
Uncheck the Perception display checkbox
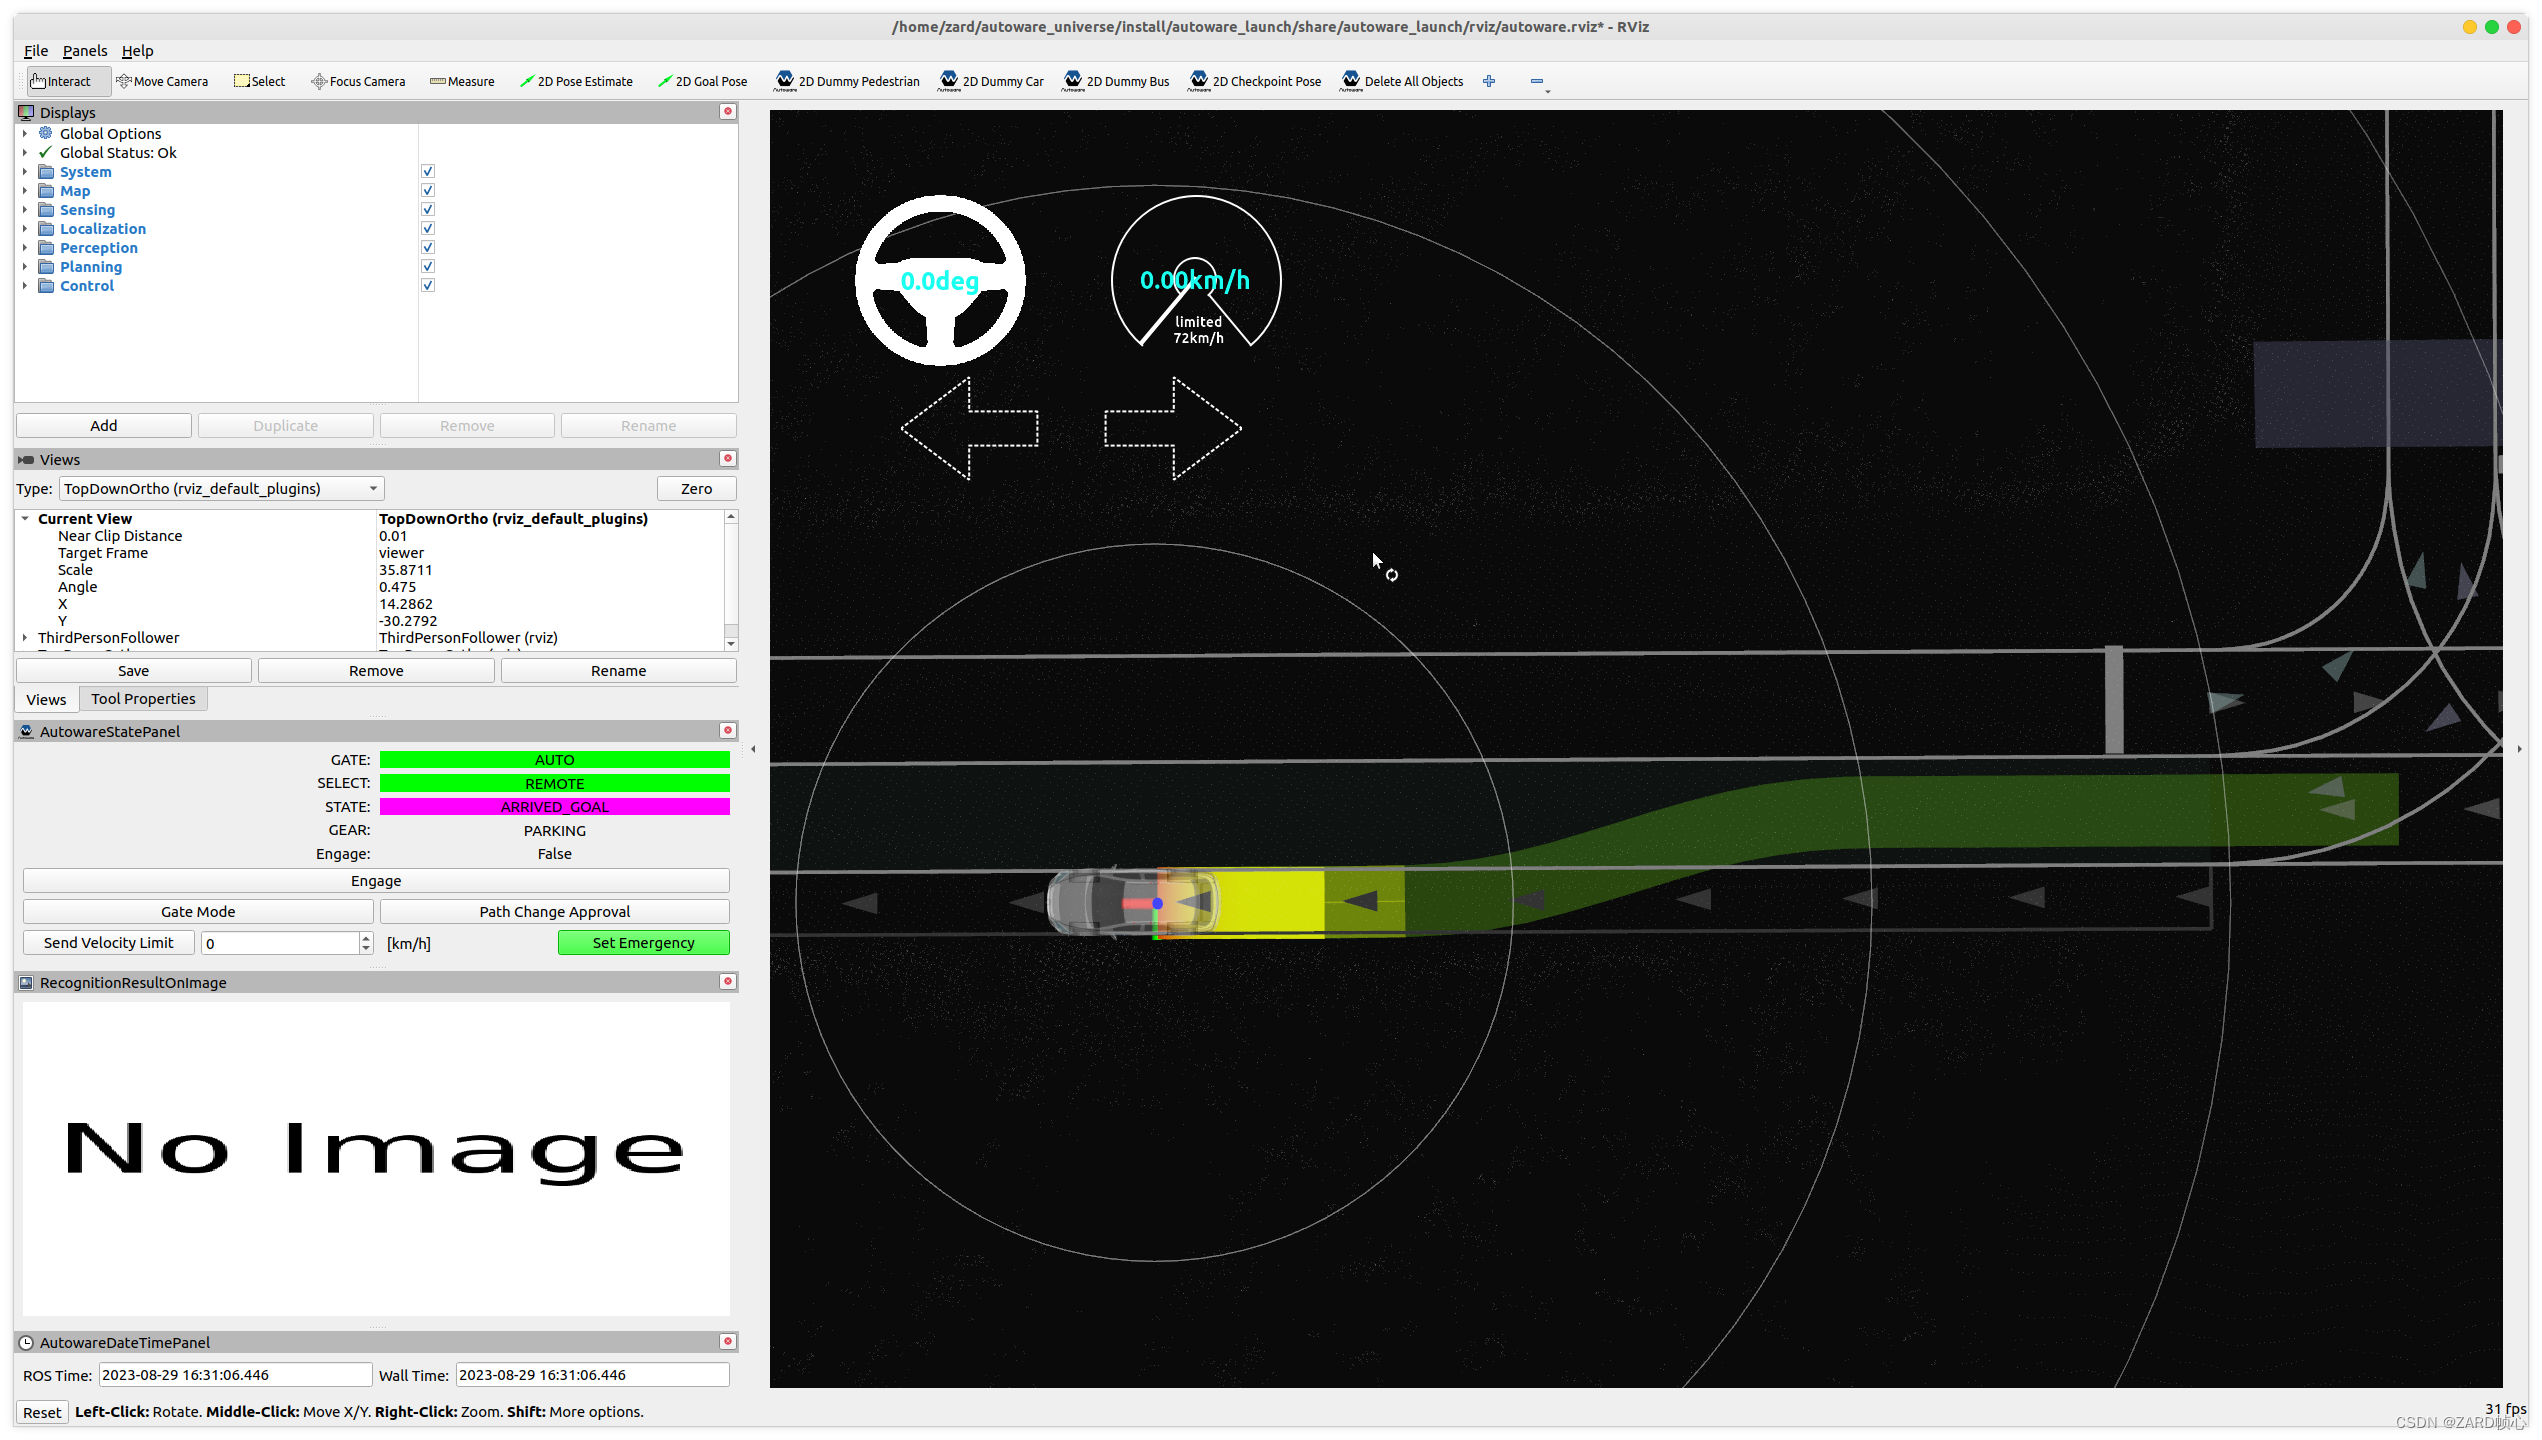pos(427,247)
